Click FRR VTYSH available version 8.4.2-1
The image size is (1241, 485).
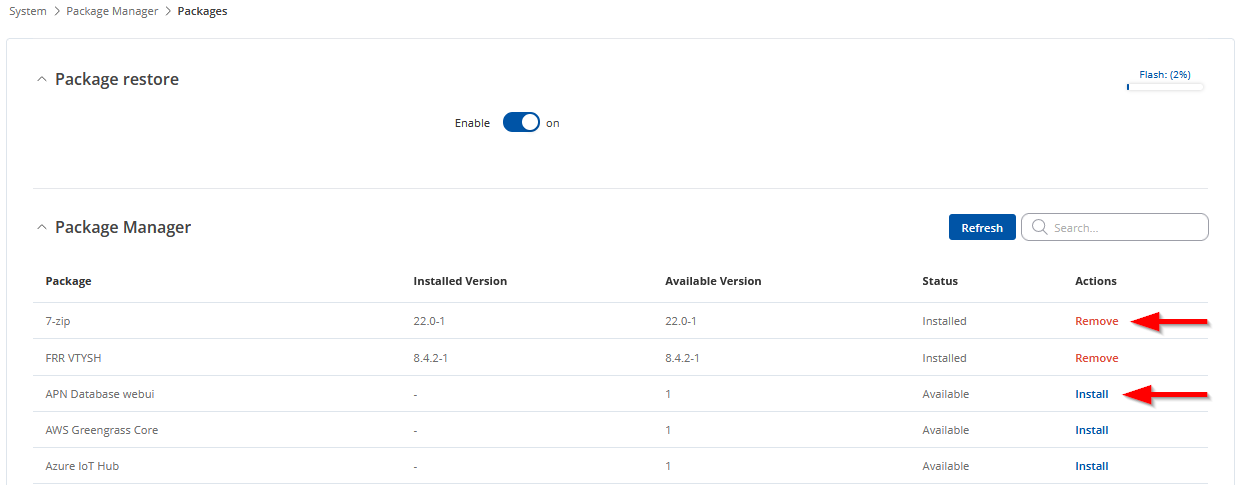(x=684, y=357)
